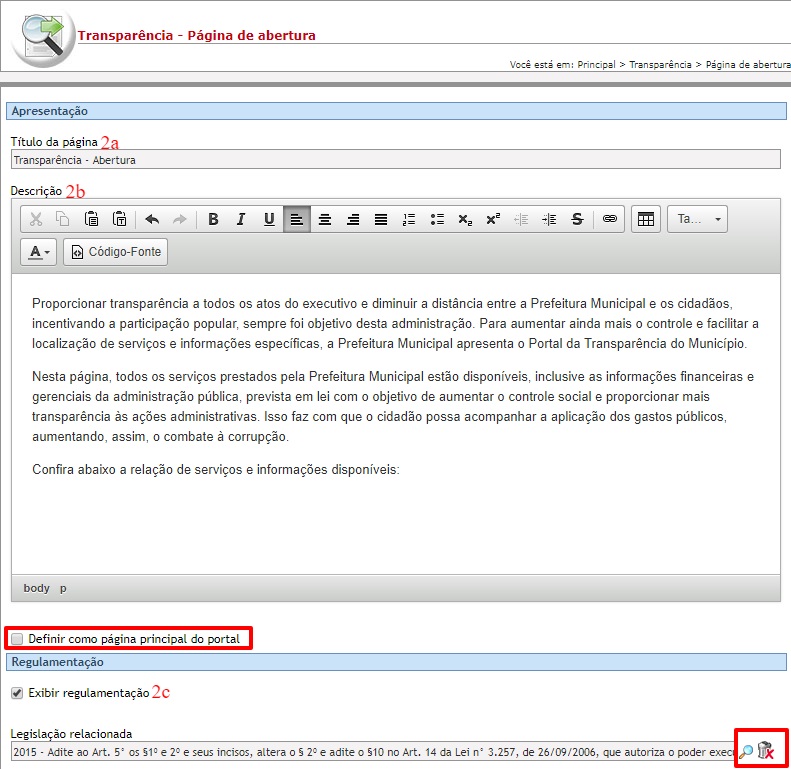Click the Principal breadcrumb link

[596, 65]
